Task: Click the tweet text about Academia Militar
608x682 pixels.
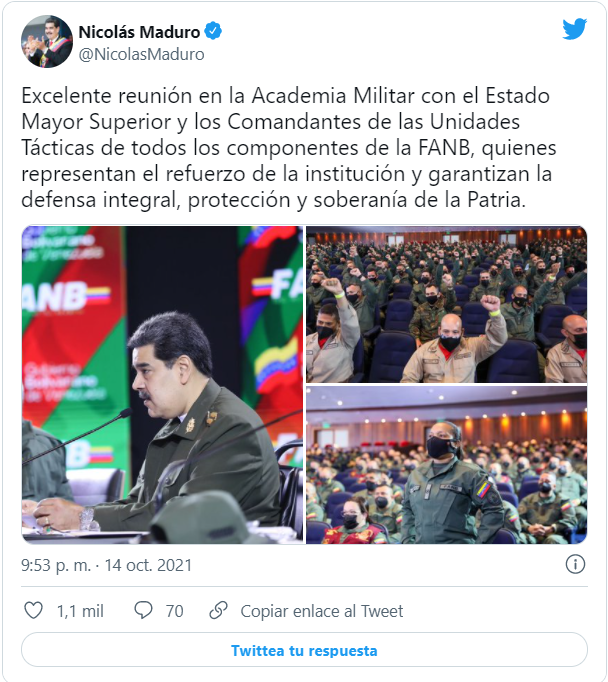Action: pyautogui.click(x=289, y=147)
